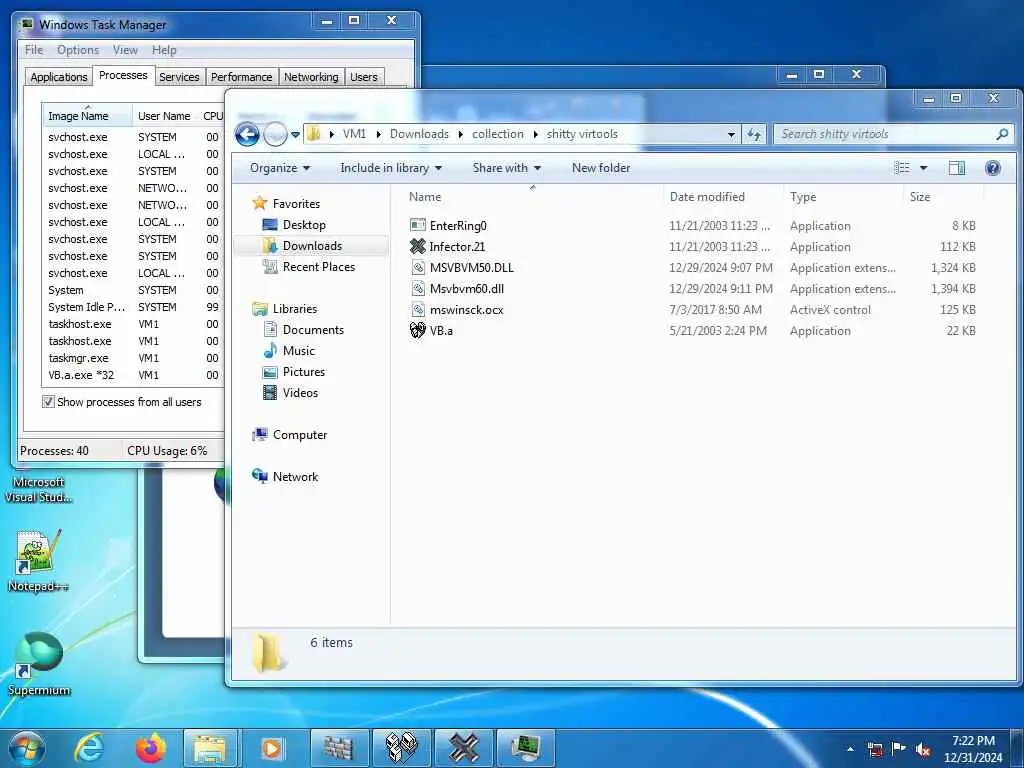Sort files by the Name column

click(x=425, y=197)
